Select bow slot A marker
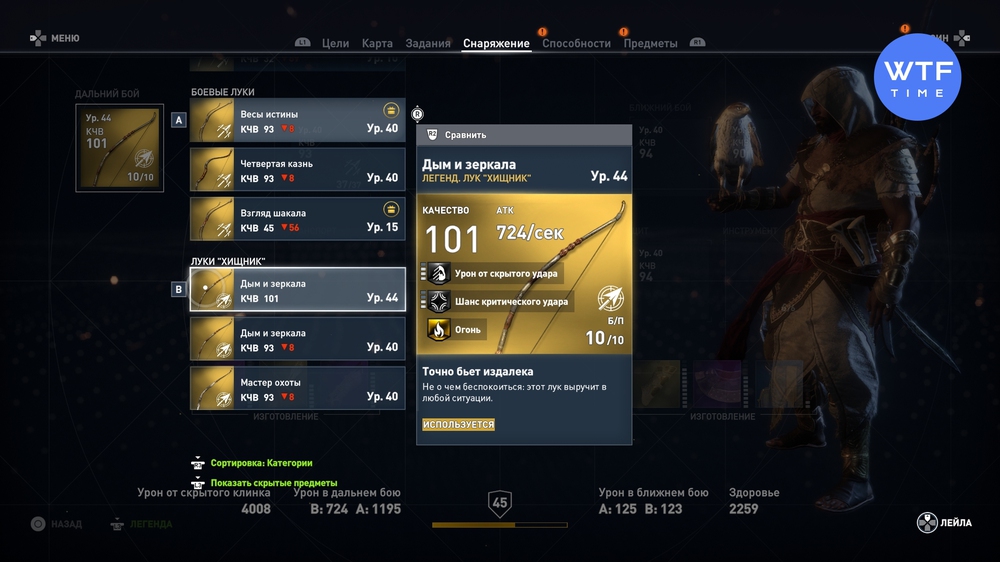 [179, 120]
